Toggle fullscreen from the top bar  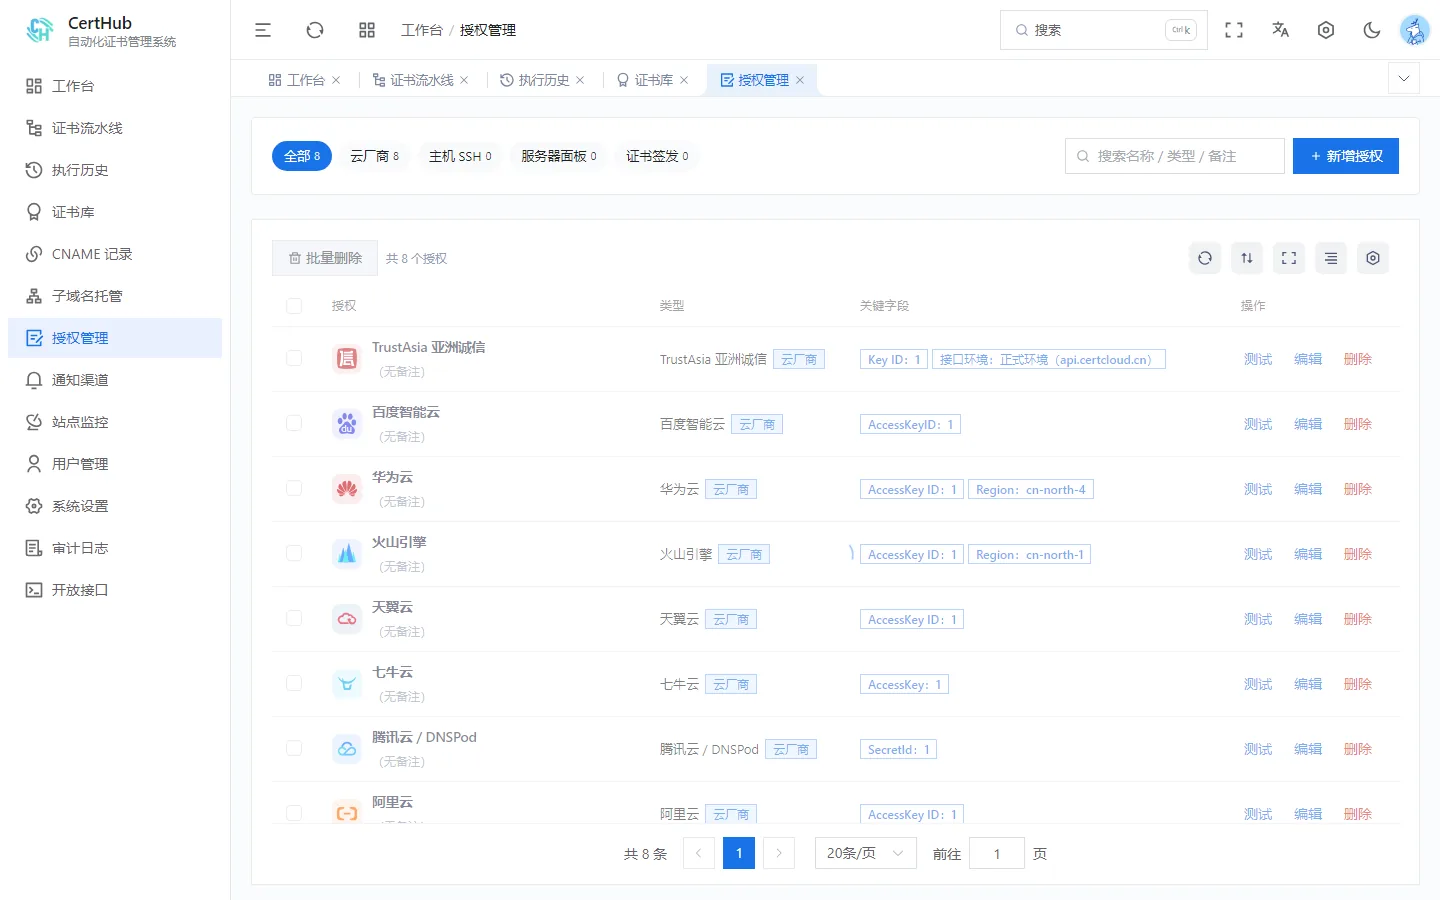(x=1234, y=30)
